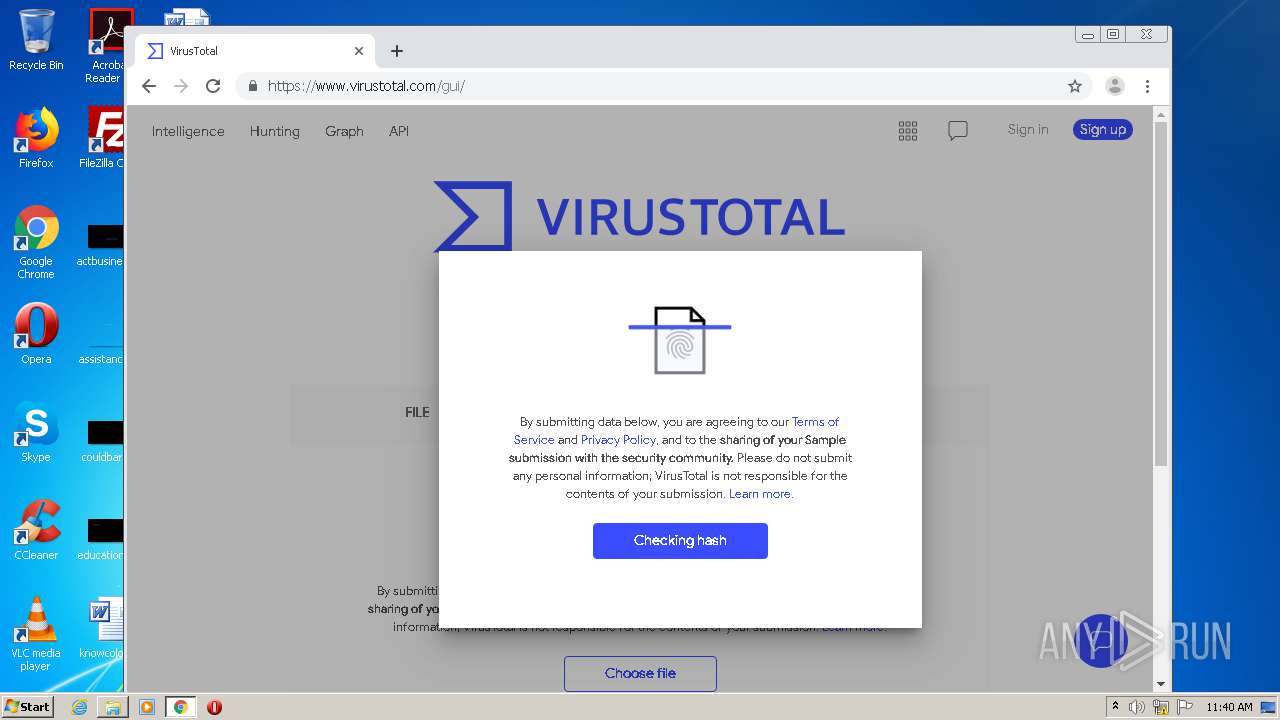Viewport: 1280px width, 720px height.
Task: Open the API menu item
Action: [399, 131]
